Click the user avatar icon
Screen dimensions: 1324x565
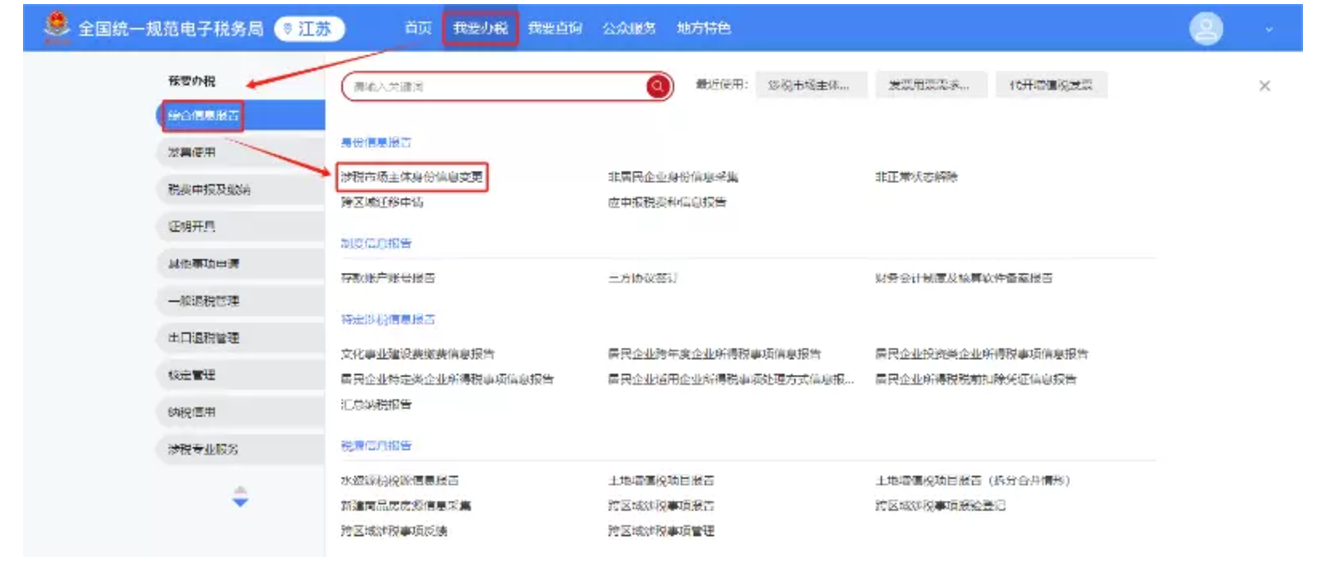pos(1206,28)
